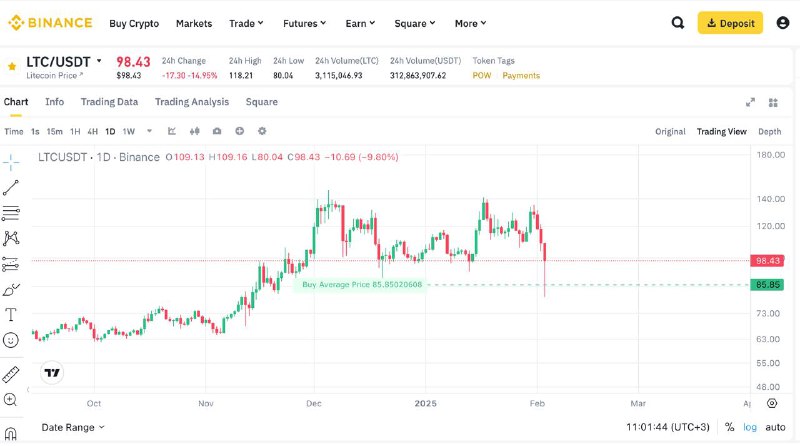Click the 98.43 current price label

(767, 261)
